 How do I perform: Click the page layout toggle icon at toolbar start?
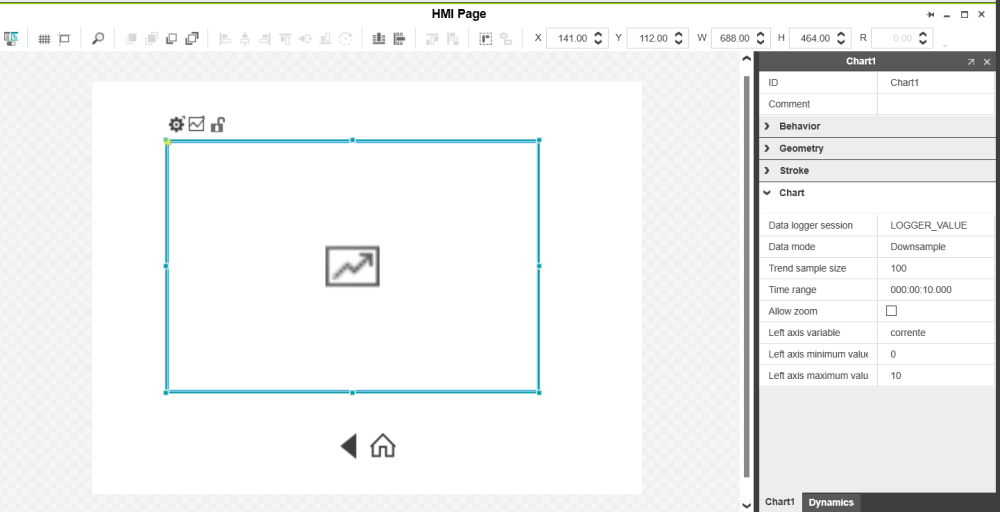11,39
